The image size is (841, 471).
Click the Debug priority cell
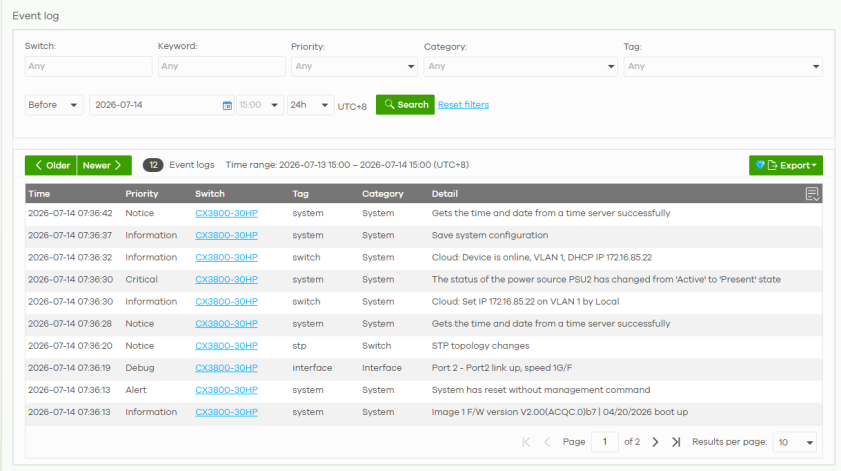pyautogui.click(x=140, y=367)
